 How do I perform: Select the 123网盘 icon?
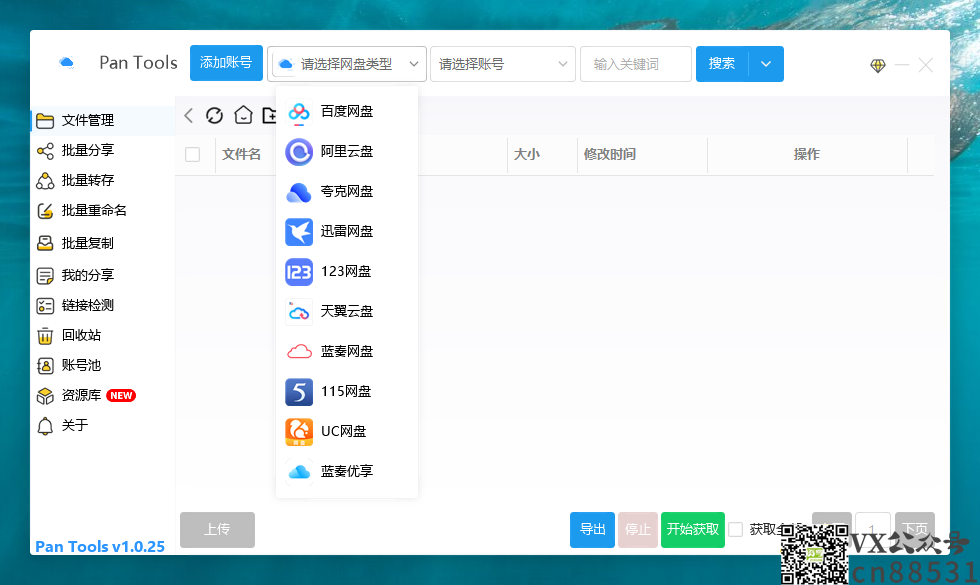pos(299,272)
